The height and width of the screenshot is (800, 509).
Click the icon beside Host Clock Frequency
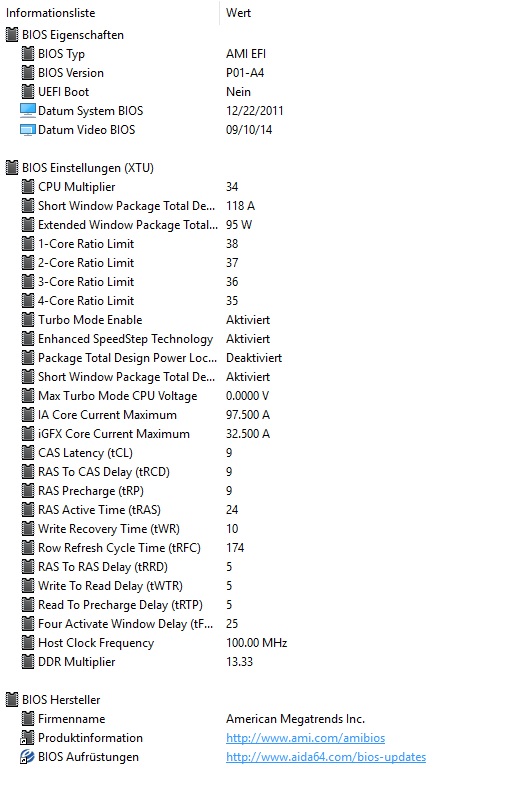[x=28, y=642]
